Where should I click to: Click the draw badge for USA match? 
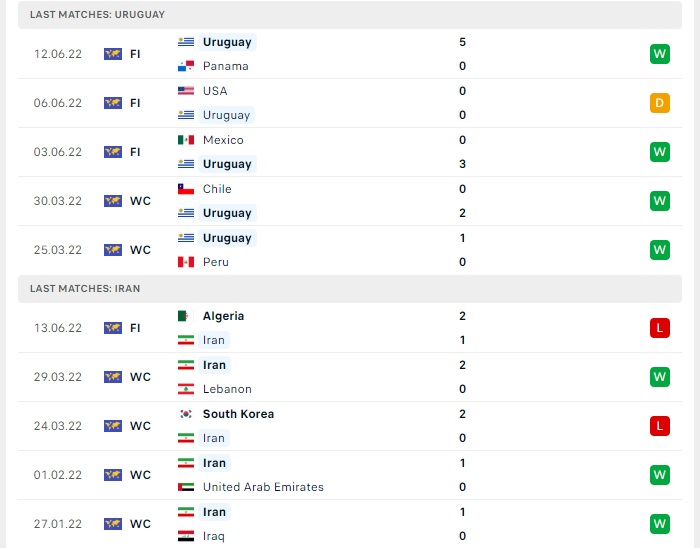(659, 103)
